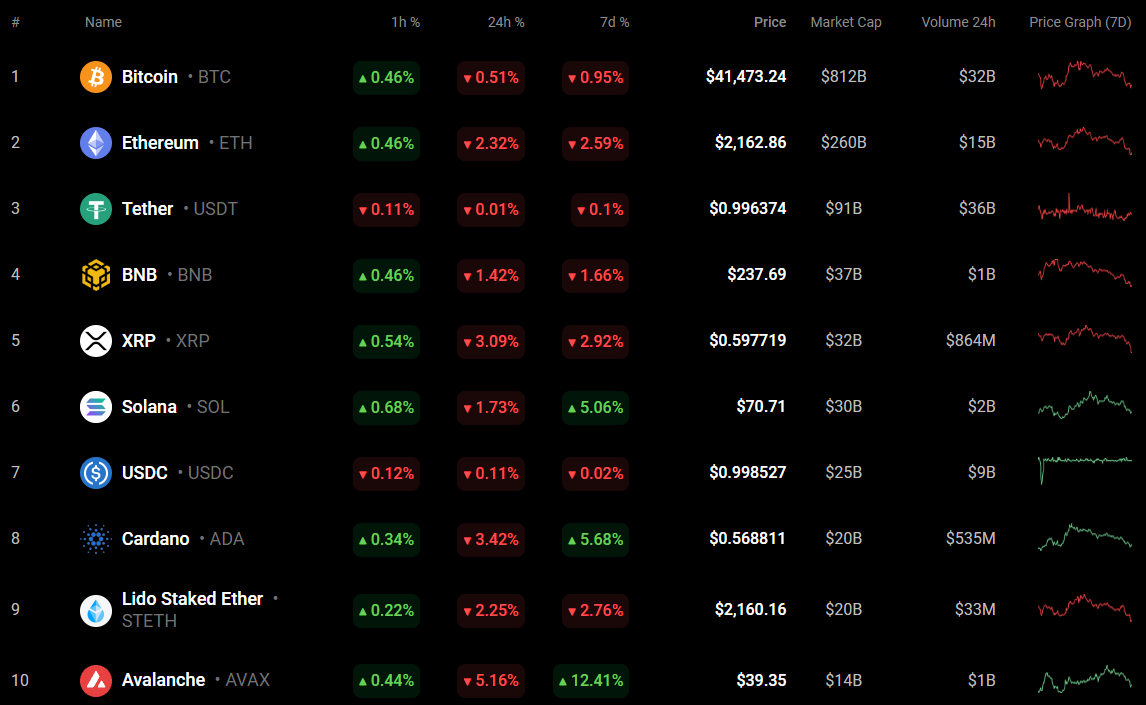
Task: Sort by the Price column header
Action: (769, 22)
